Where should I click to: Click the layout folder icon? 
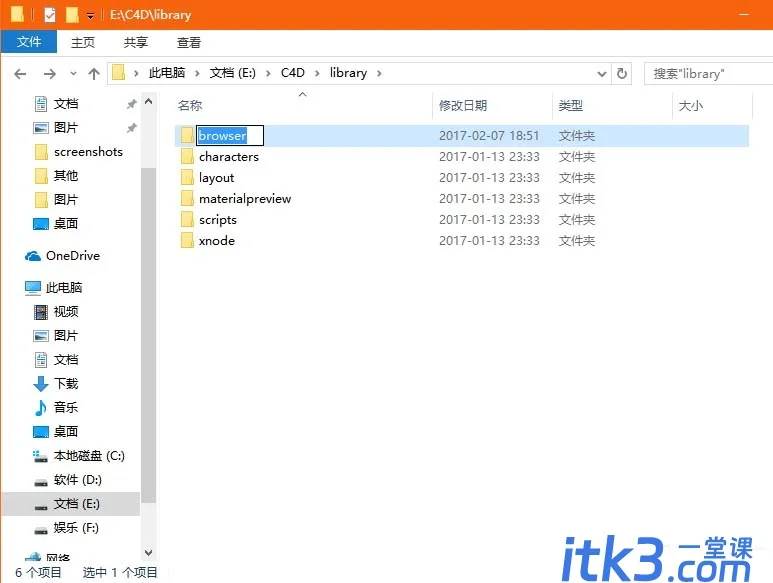(187, 178)
